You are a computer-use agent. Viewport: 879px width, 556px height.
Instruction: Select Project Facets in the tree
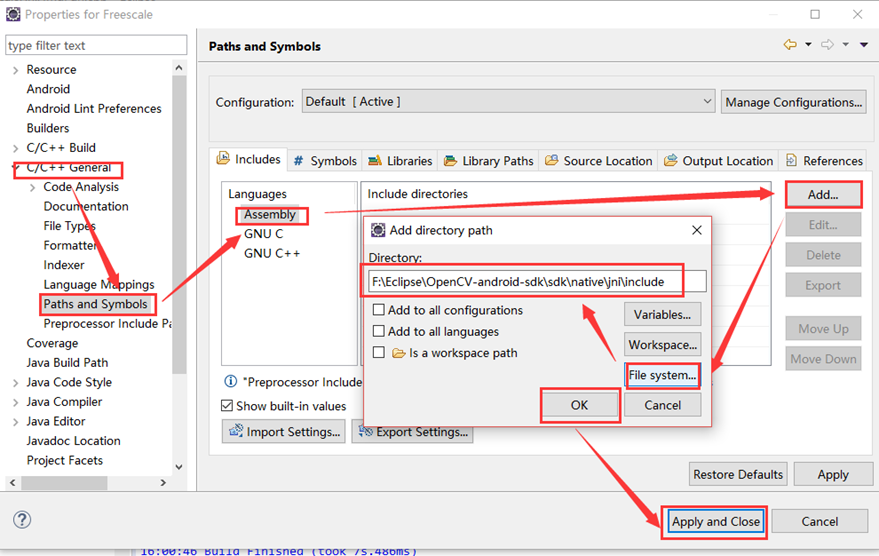65,461
